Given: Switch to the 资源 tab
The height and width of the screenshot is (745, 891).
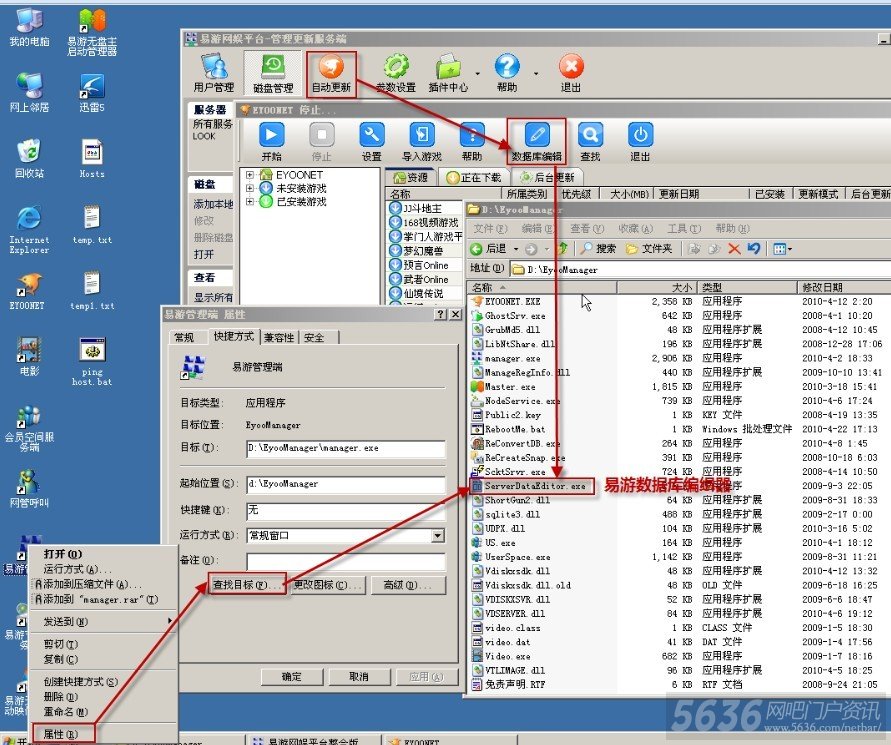Looking at the screenshot, I should click(410, 177).
